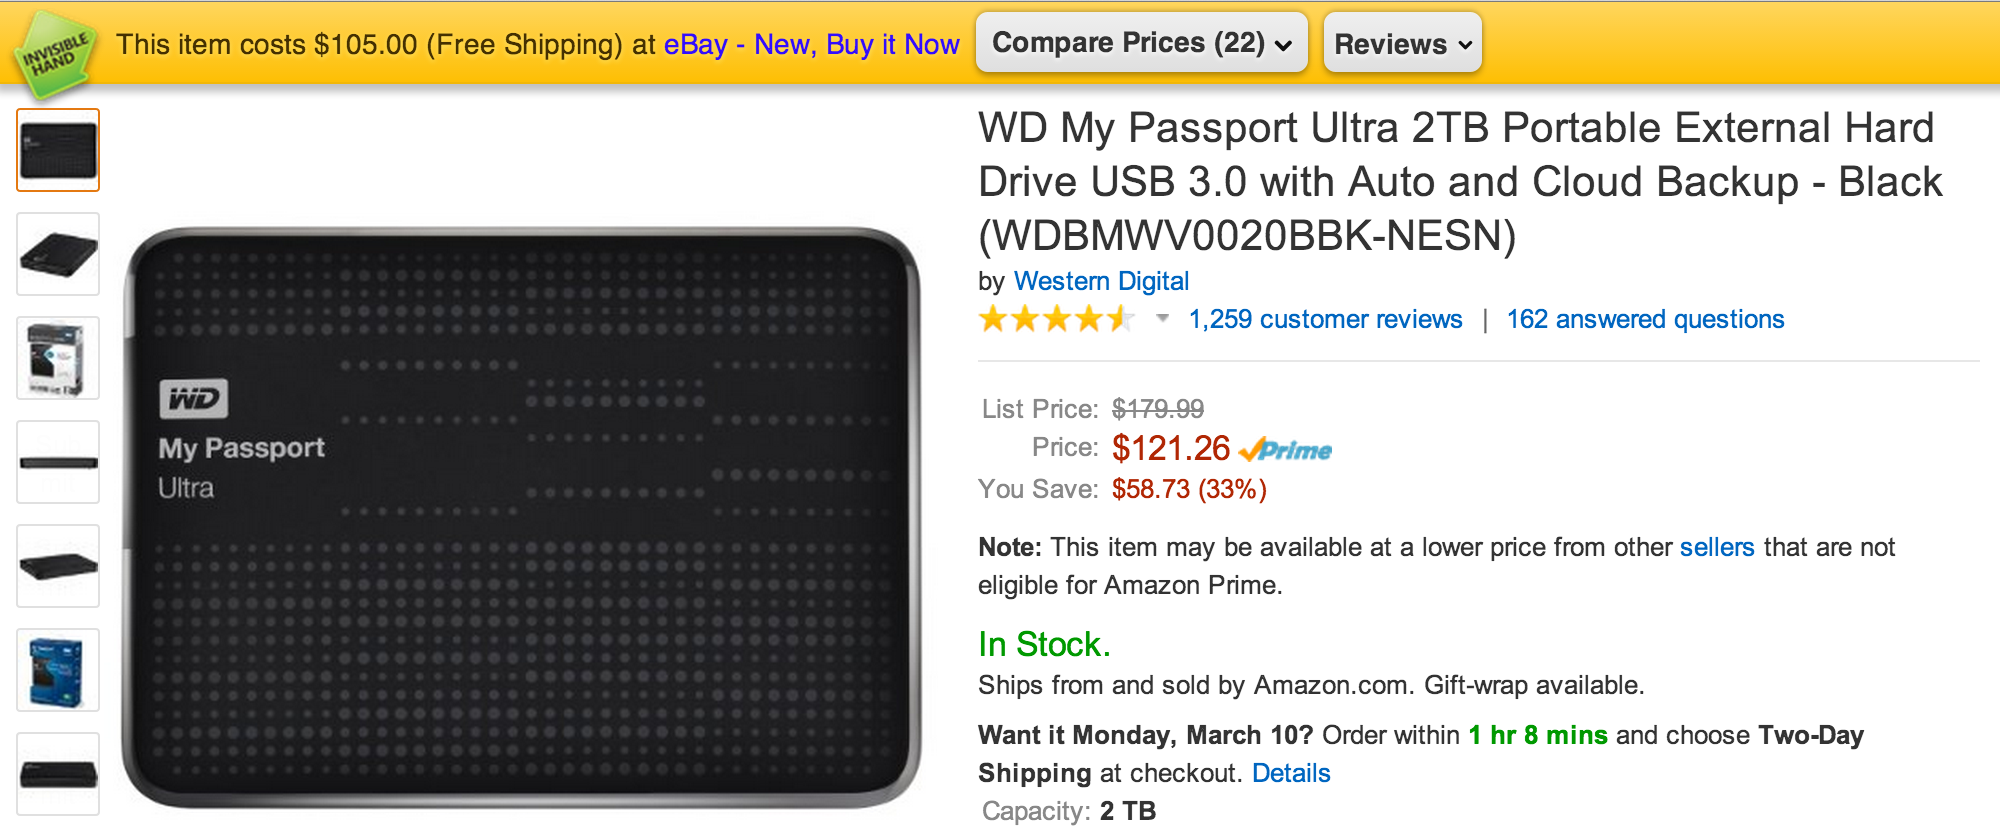The image size is (2000, 836).
Task: Pick the last thumbnail in the image strip
Action: point(58,774)
